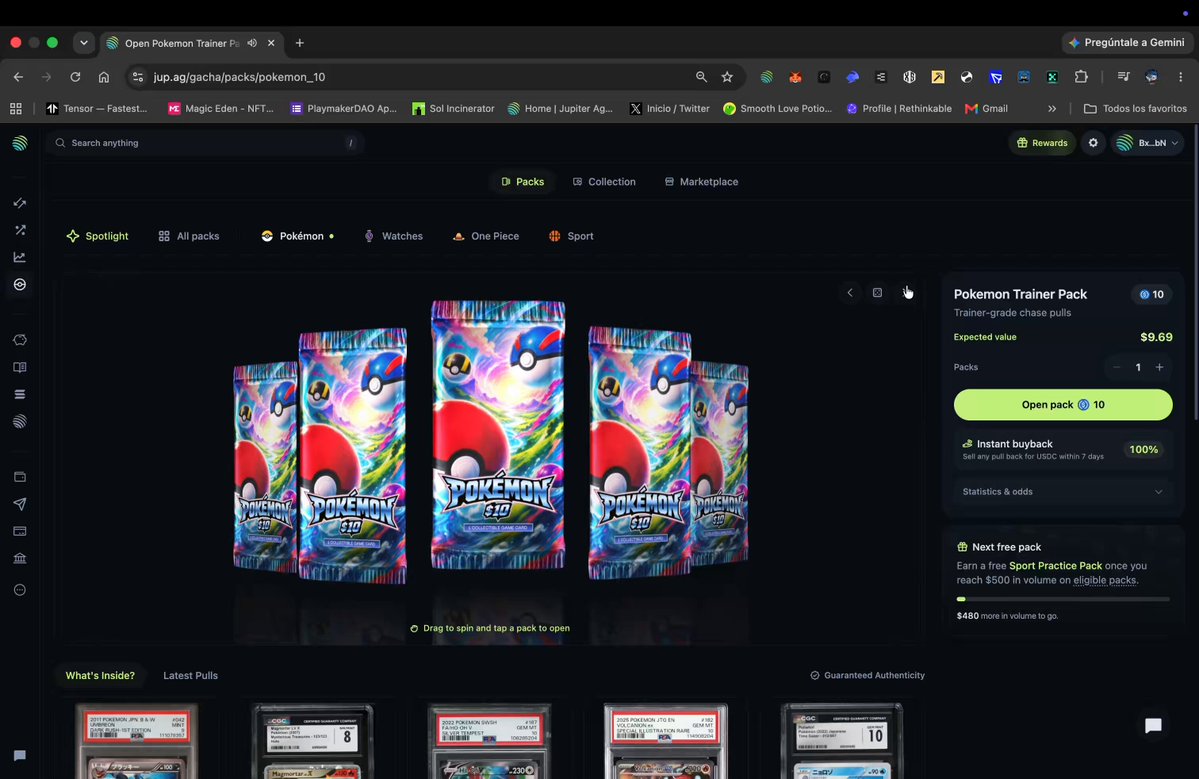
Task: Click the sidebar paper plane send icon
Action: [20, 504]
